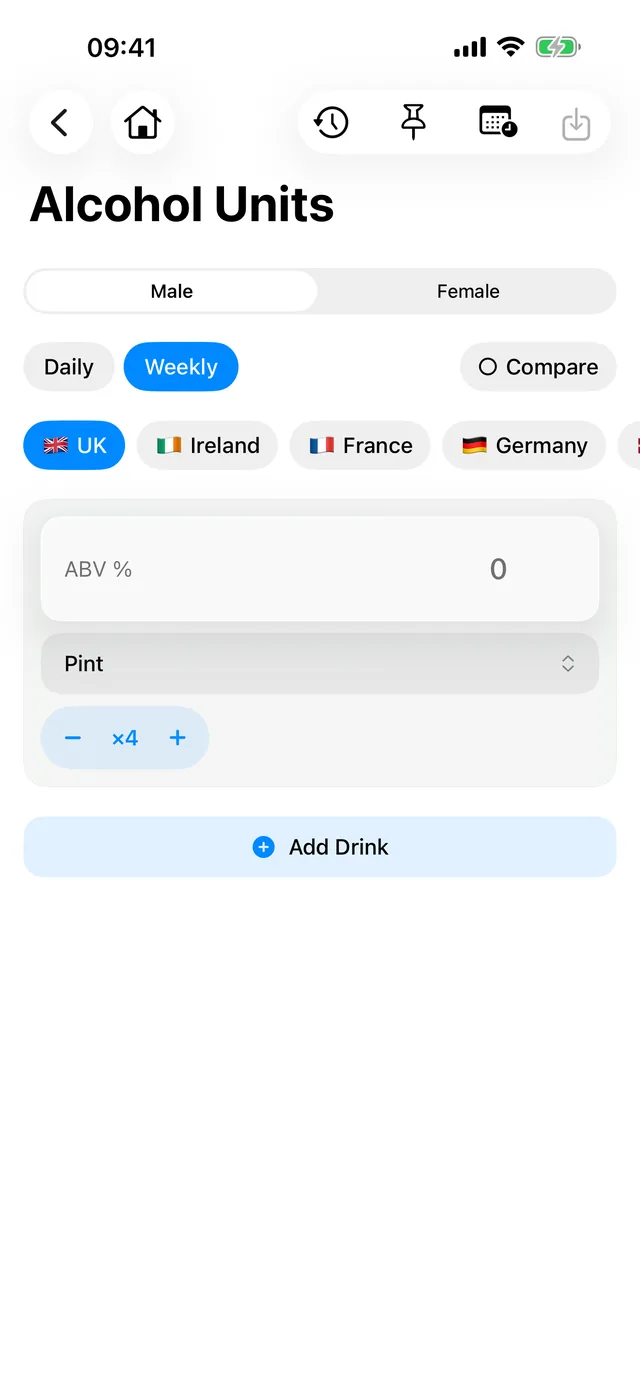Tap the back chevron icon
Image resolution: width=640 pixels, height=1391 pixels.
(60, 123)
